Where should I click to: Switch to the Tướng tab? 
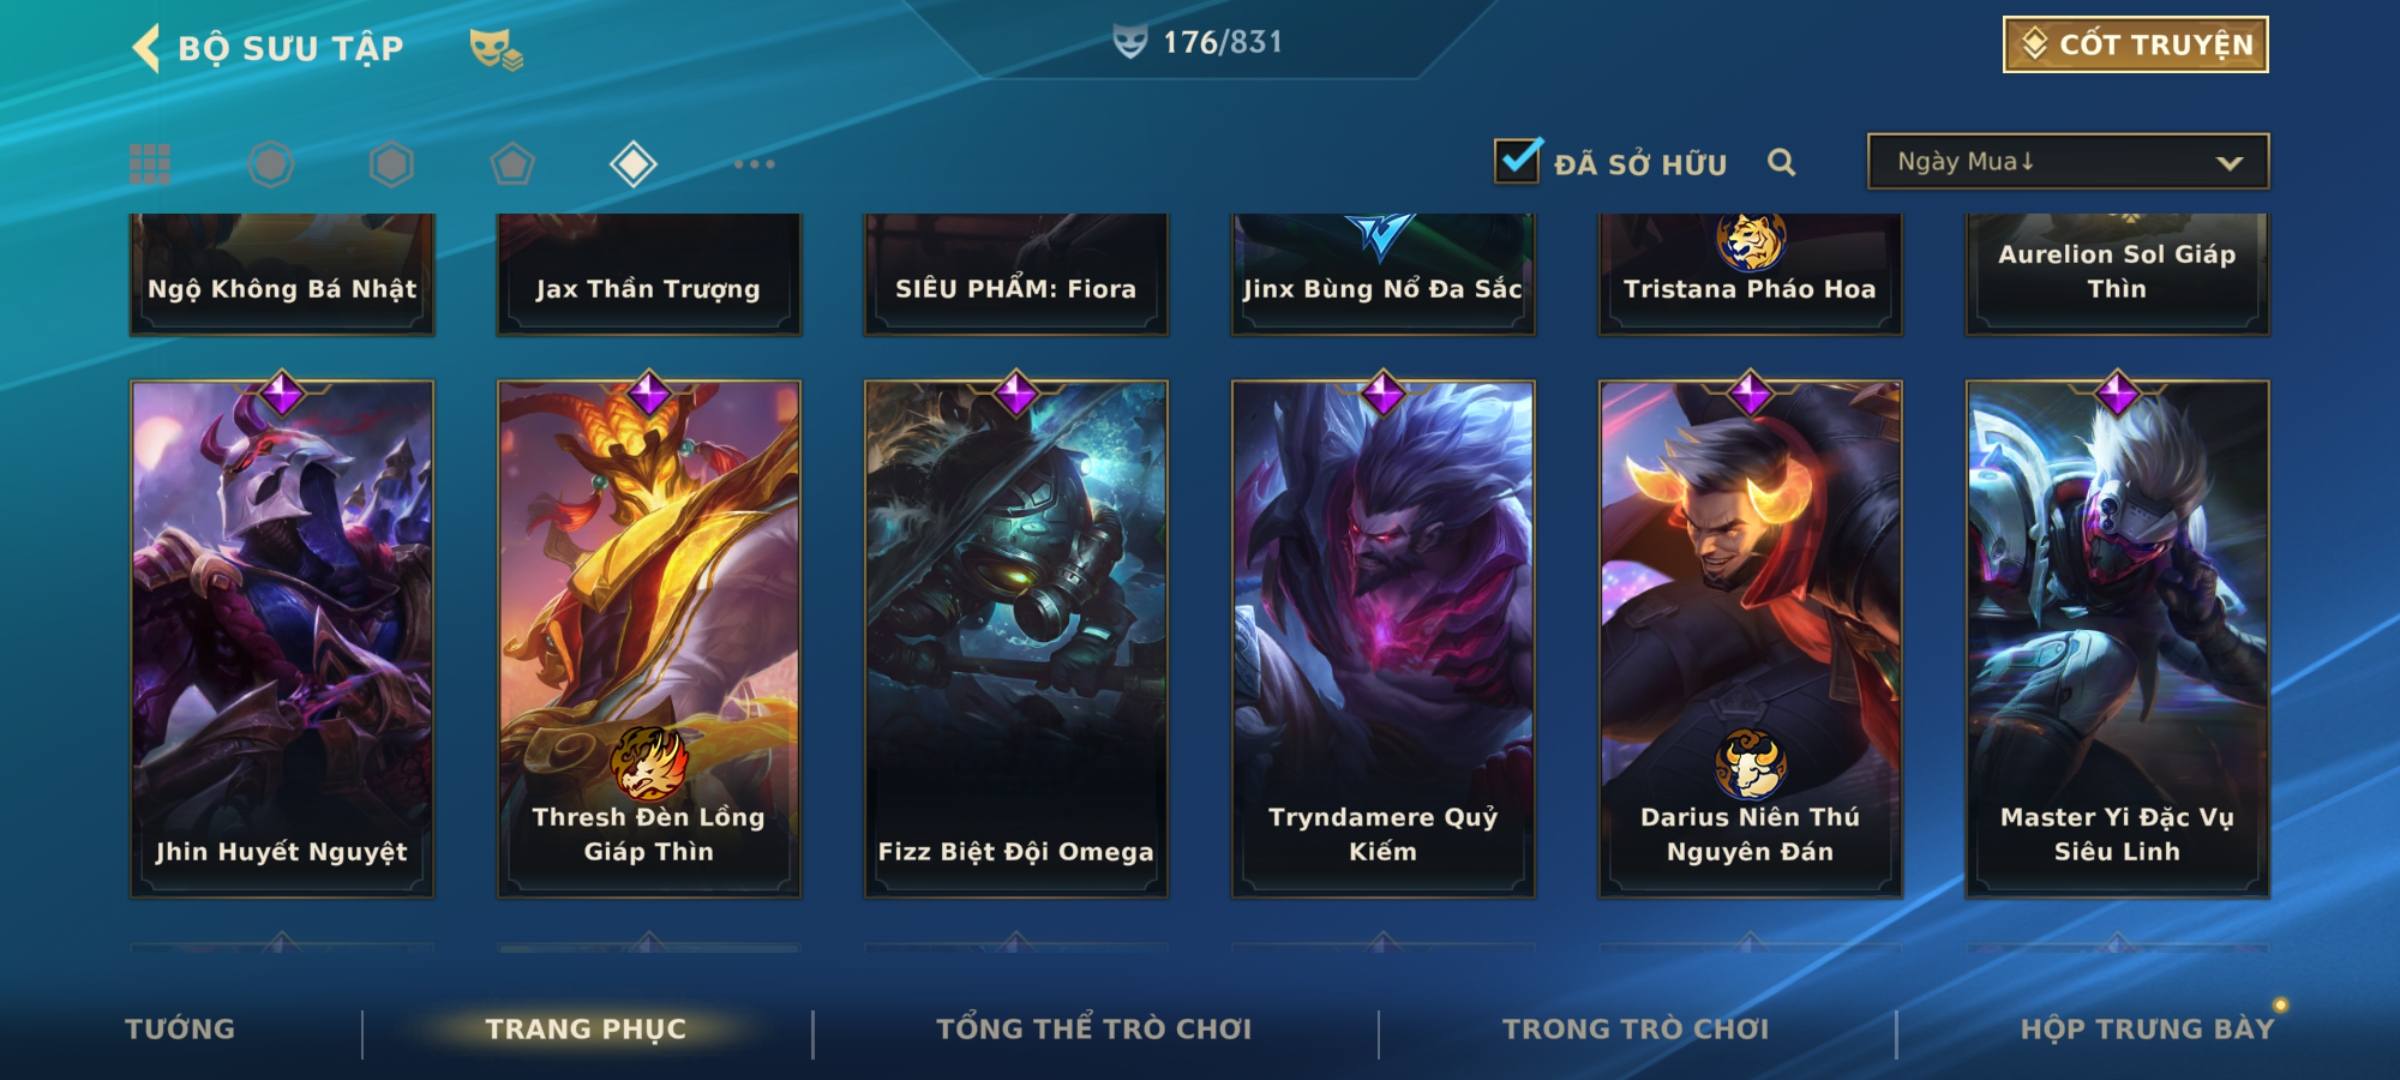180,1029
